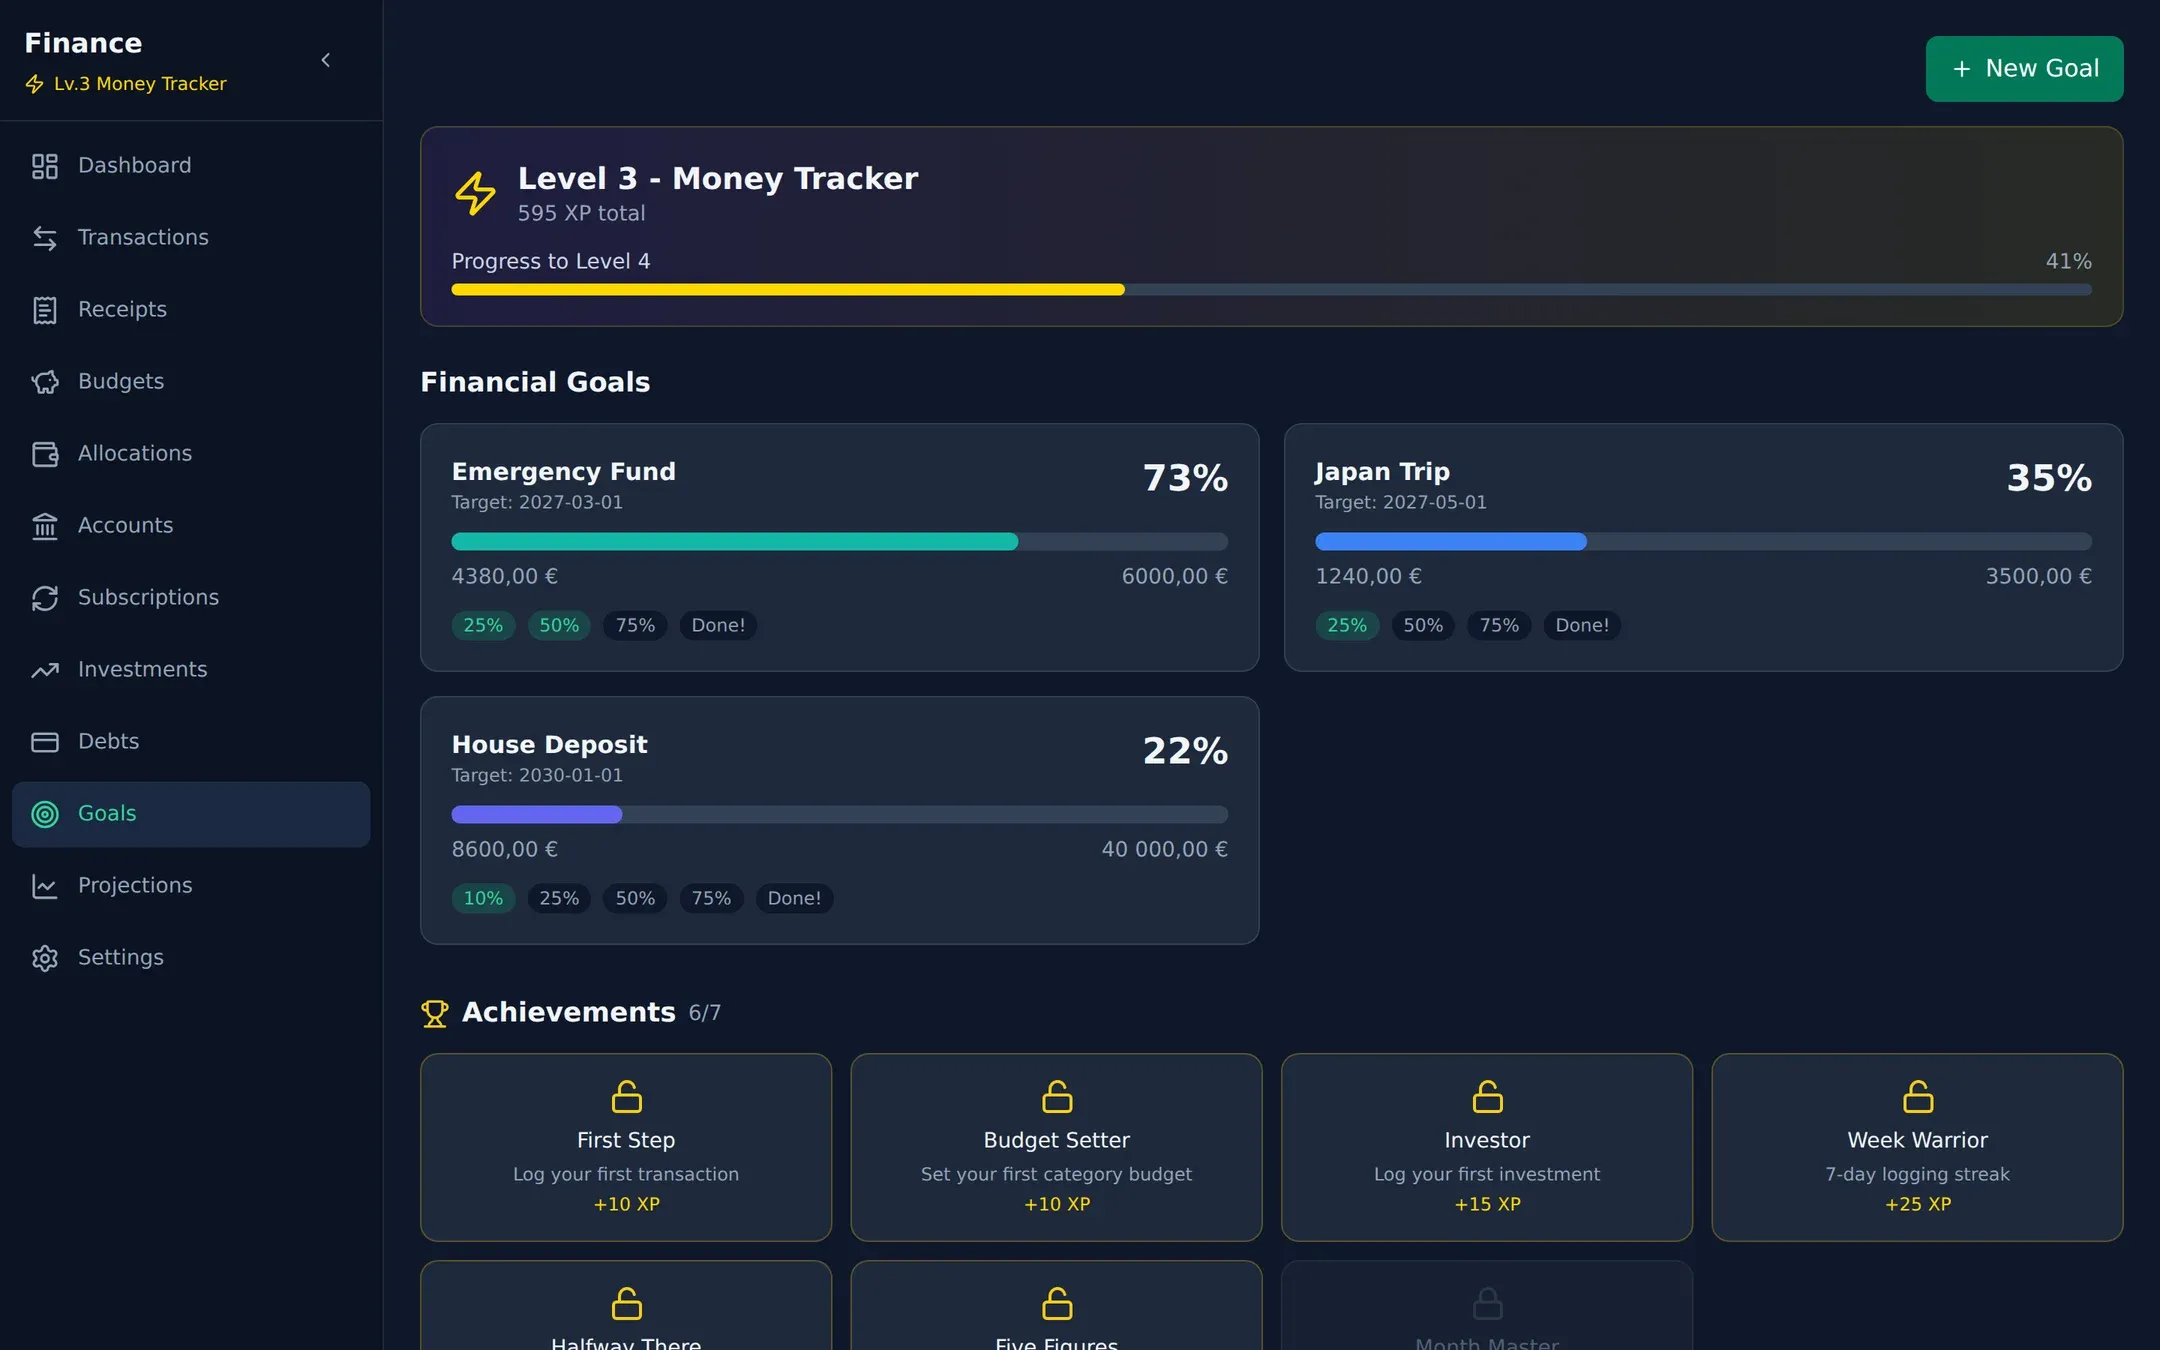2160x1350 pixels.
Task: Open the Budgets section
Action: click(x=191, y=382)
